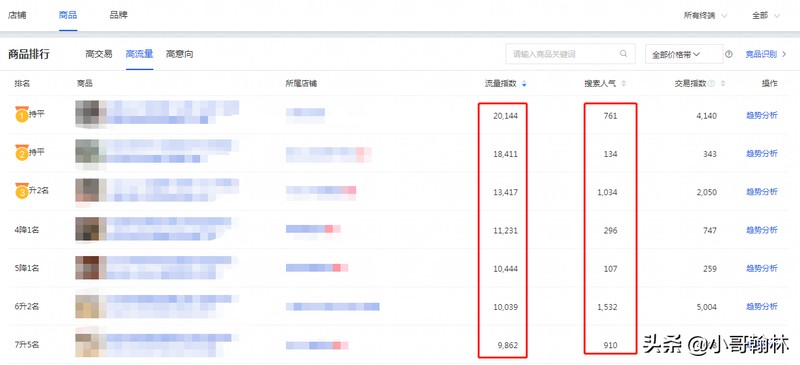The height and width of the screenshot is (365, 800).
Task: Click the 流量指数 value 18,411
Action: tap(505, 154)
